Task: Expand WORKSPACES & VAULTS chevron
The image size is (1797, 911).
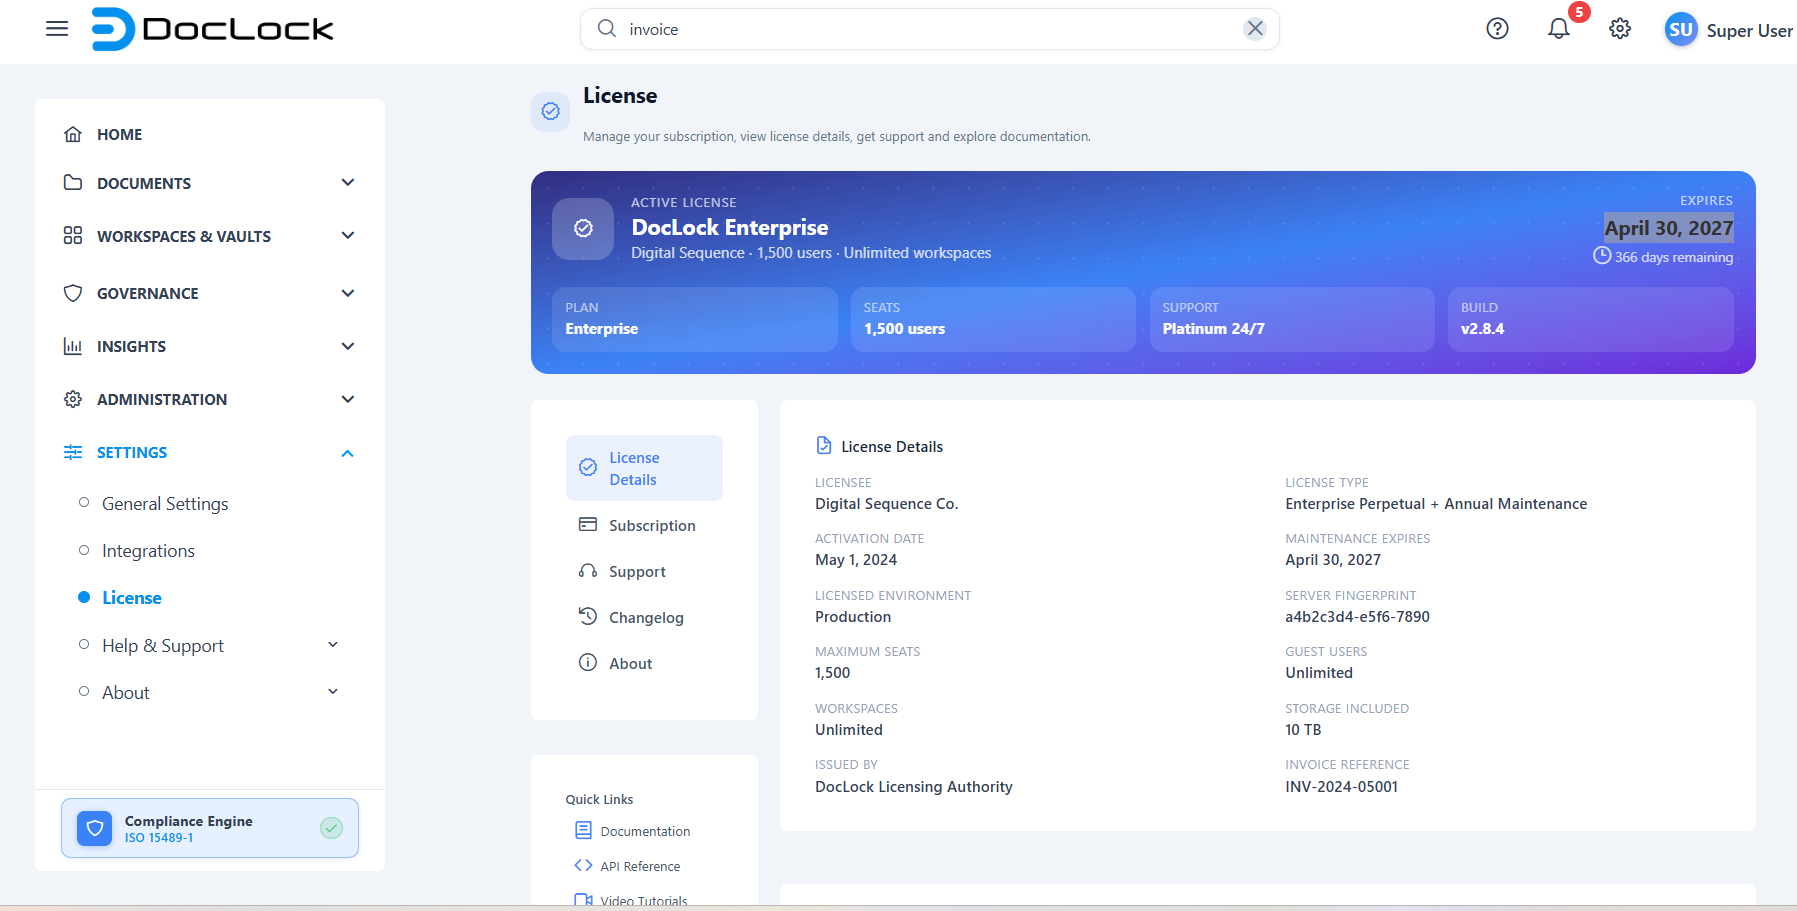Action: click(348, 235)
